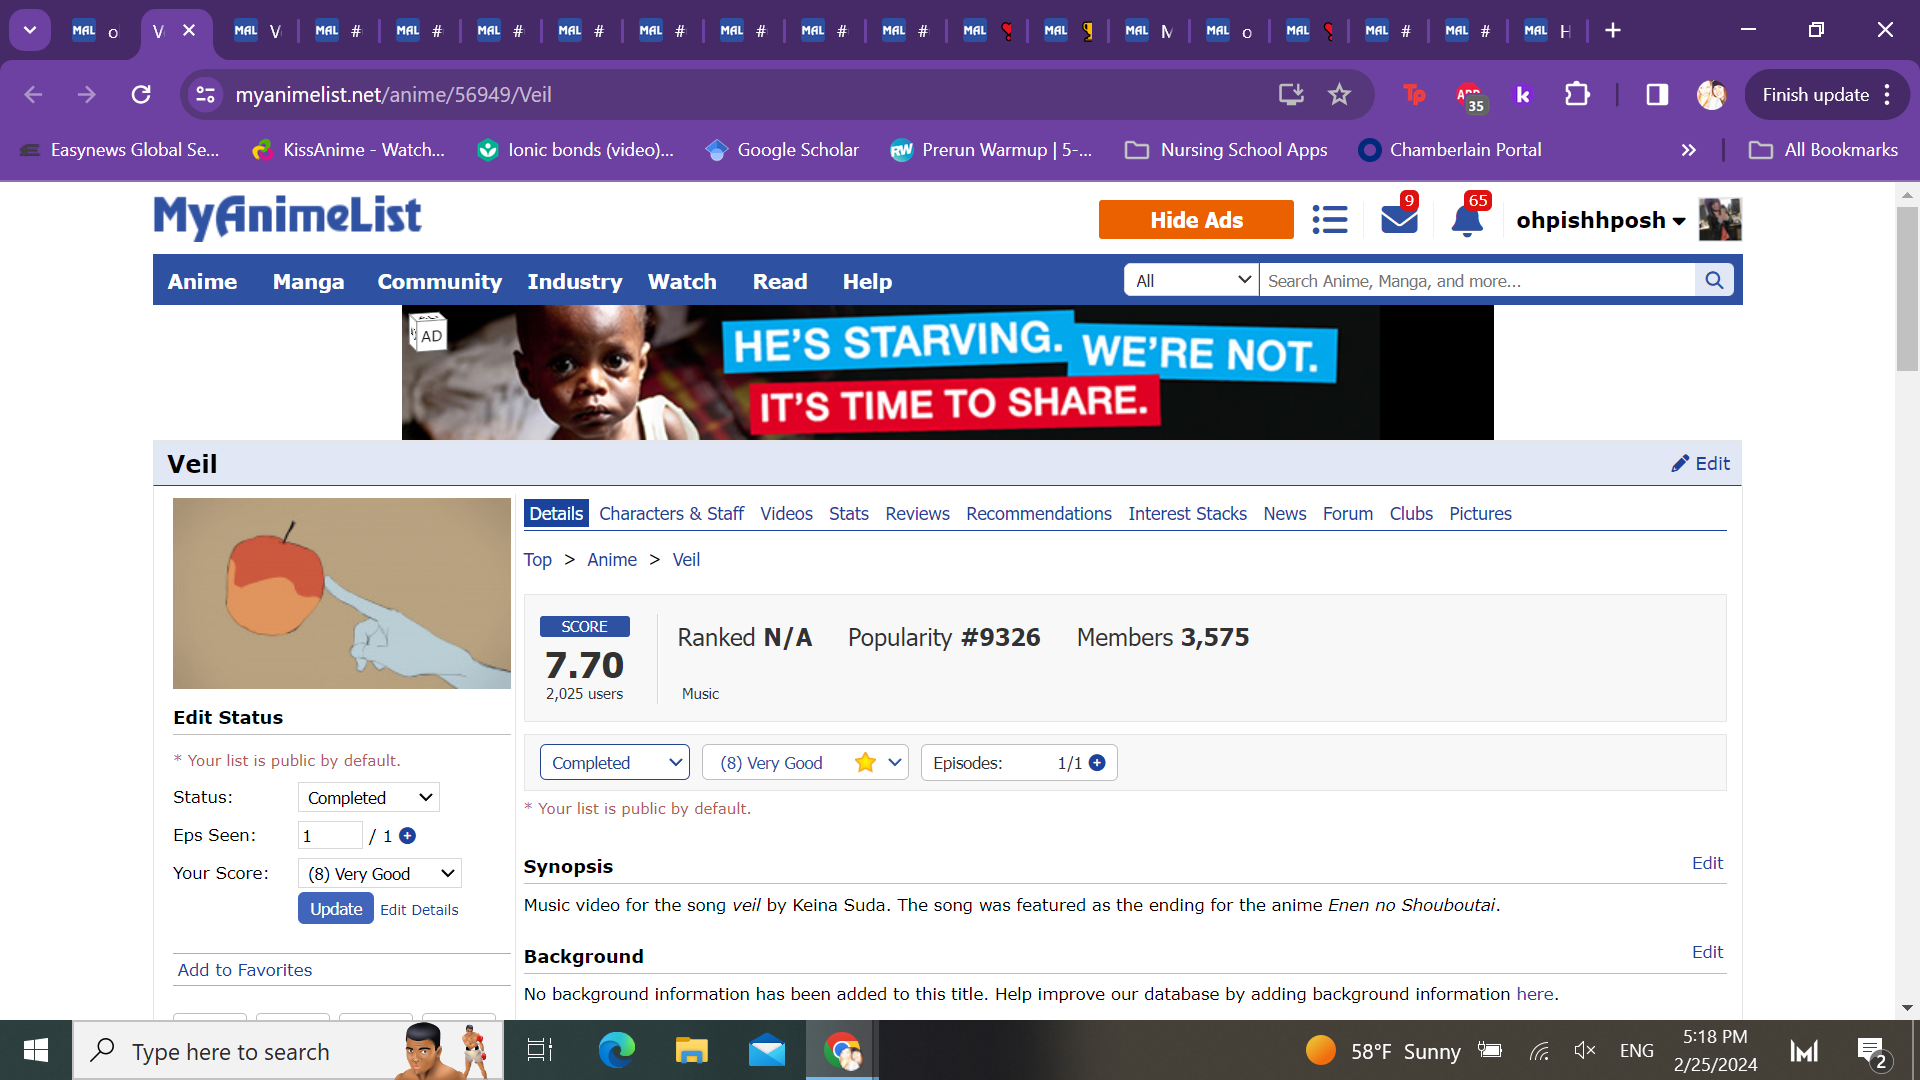This screenshot has width=1920, height=1080.
Task: Toggle the browser side panel icon
Action: [x=1657, y=95]
